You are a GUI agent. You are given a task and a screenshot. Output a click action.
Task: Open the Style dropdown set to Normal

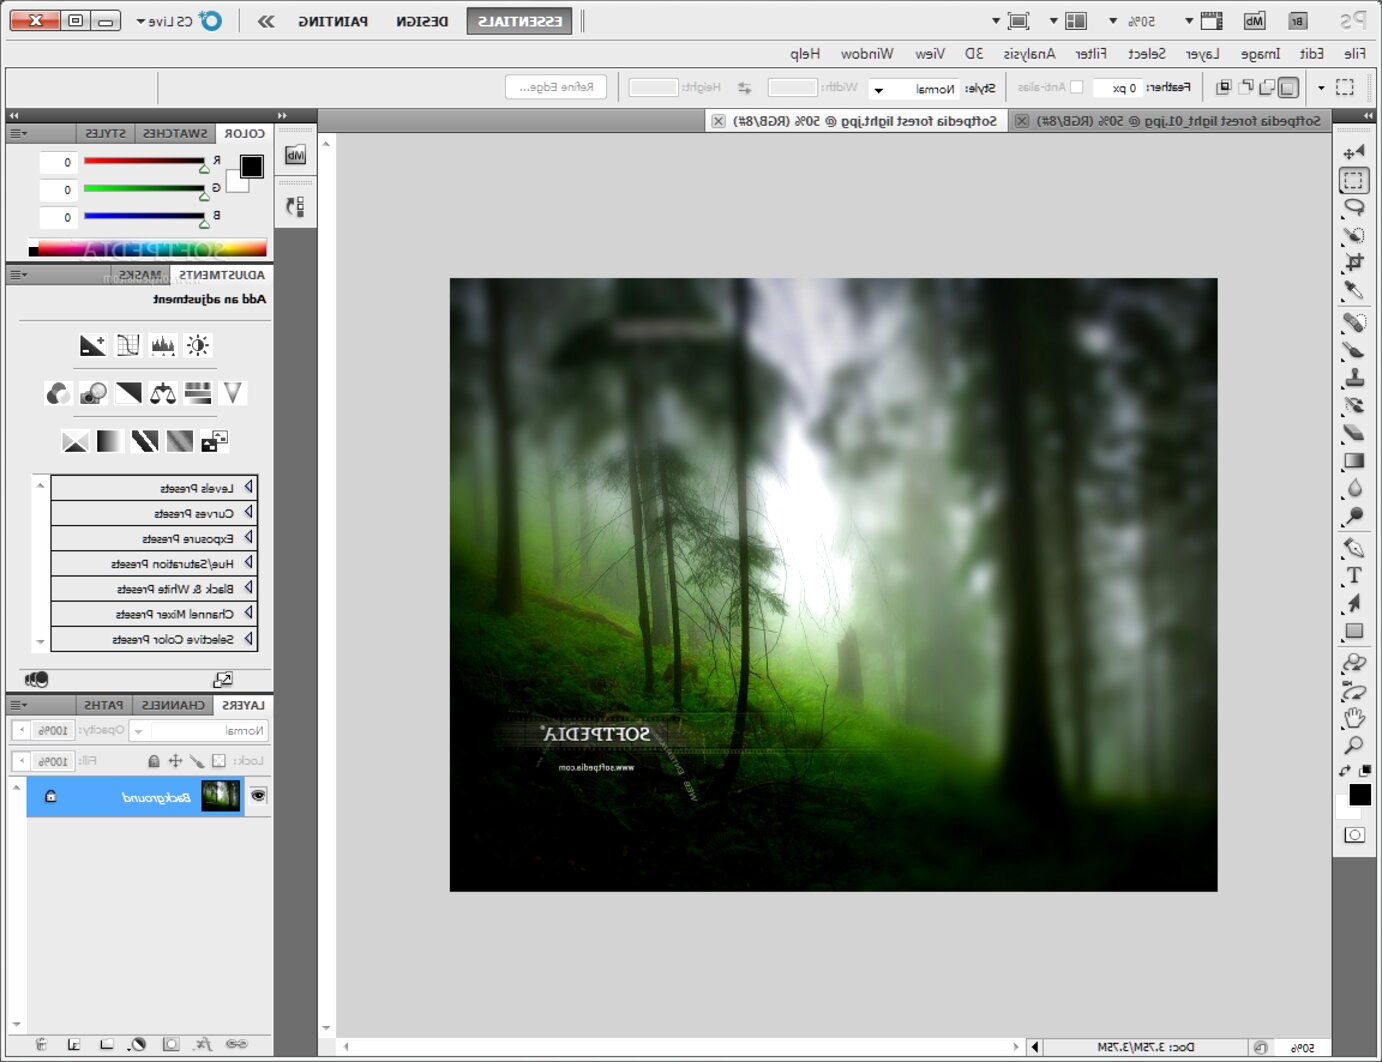pyautogui.click(x=914, y=89)
